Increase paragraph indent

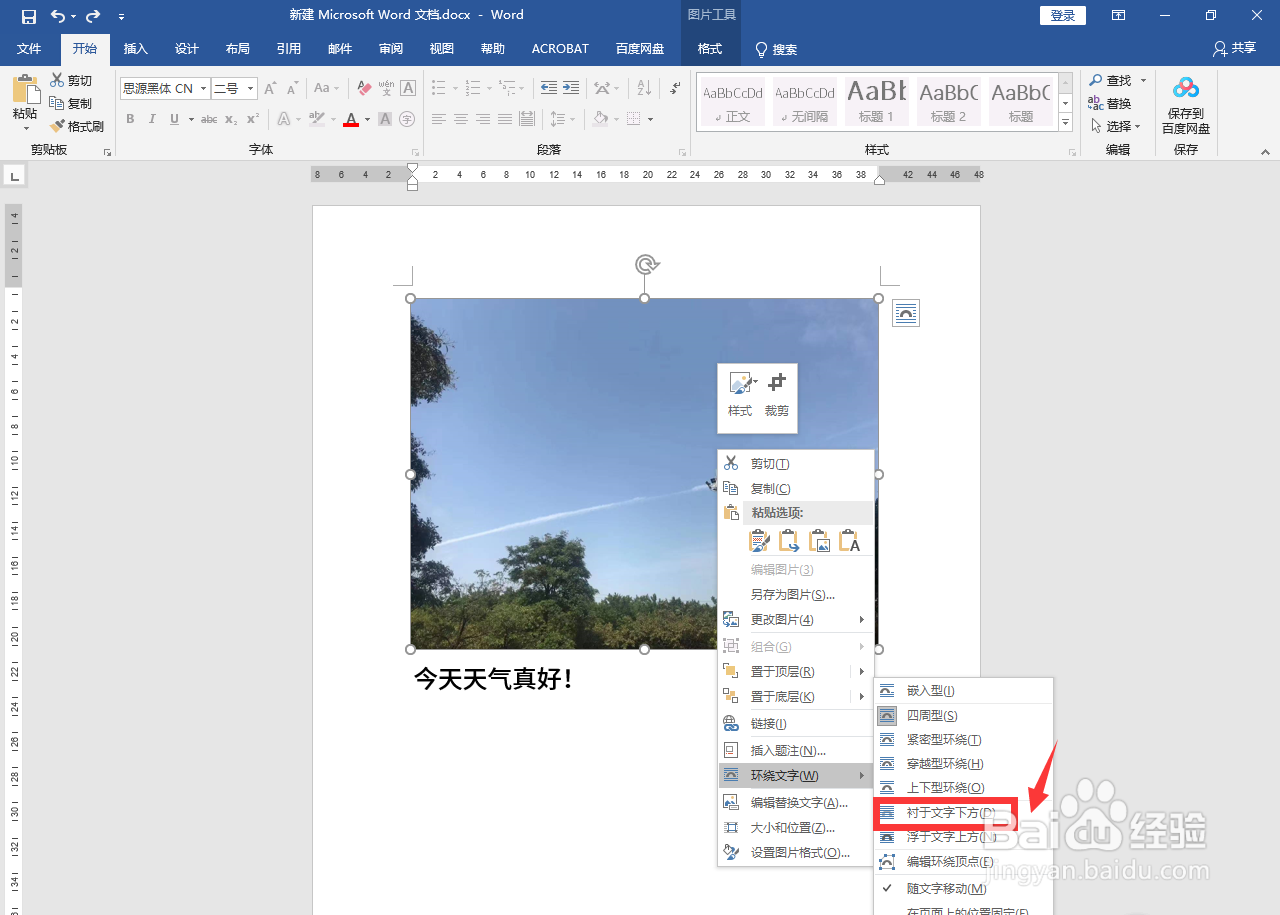click(x=571, y=88)
